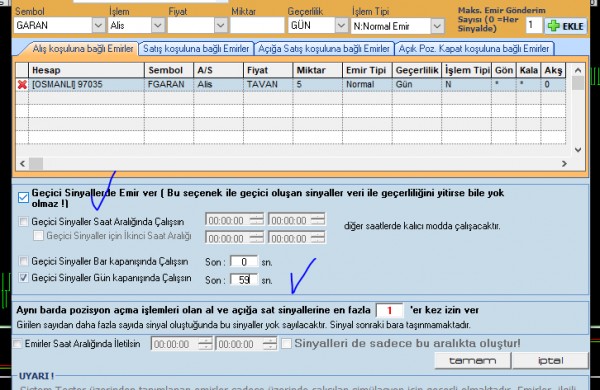Image resolution: width=600 pixels, height=390 pixels.
Task: Click the Miktar column header in table
Action: pos(318,70)
